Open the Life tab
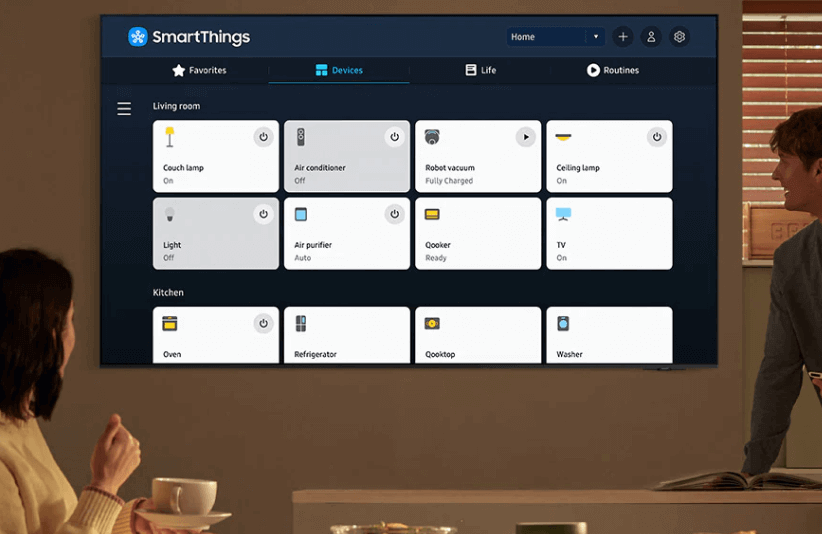Viewport: 822px width, 534px height. (480, 70)
